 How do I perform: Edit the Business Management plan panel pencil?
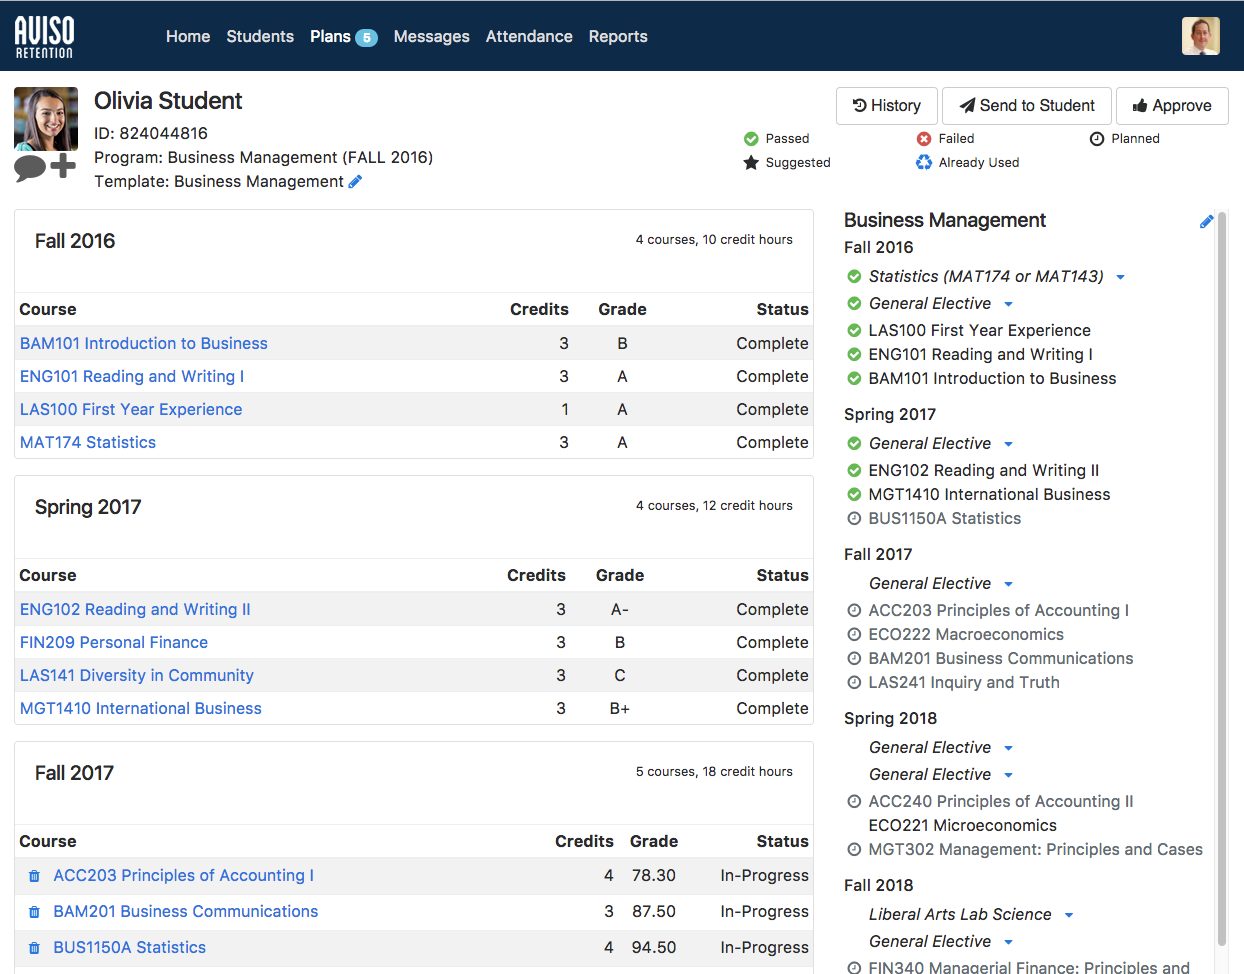tap(1206, 221)
